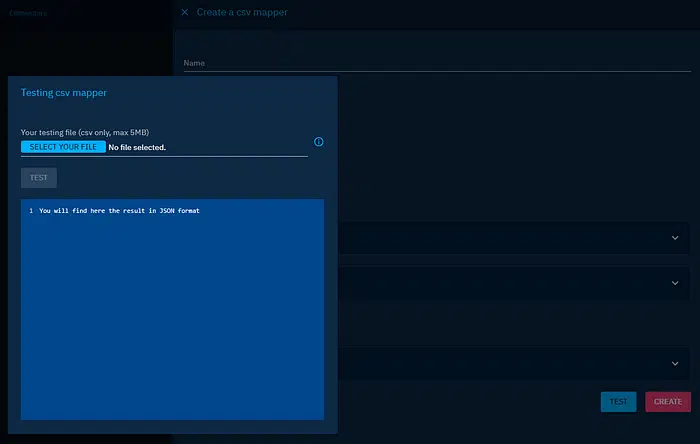Click the Name field label
The height and width of the screenshot is (444, 700).
pyautogui.click(x=194, y=63)
